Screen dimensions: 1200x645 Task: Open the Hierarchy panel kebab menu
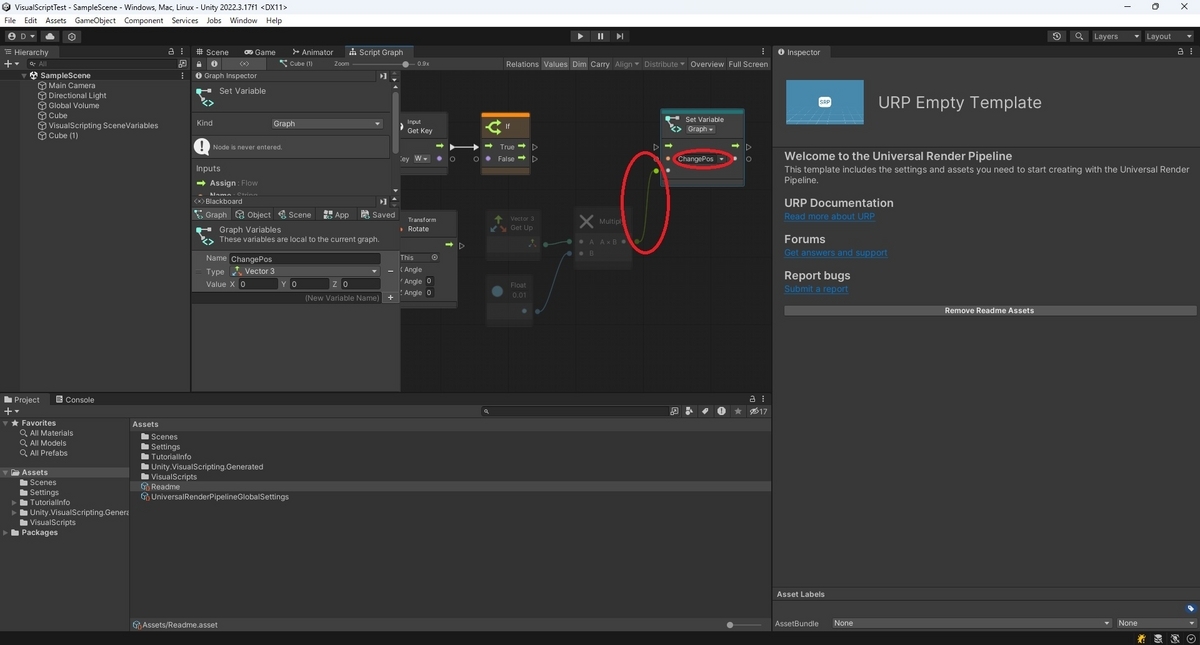pyautogui.click(x=182, y=52)
